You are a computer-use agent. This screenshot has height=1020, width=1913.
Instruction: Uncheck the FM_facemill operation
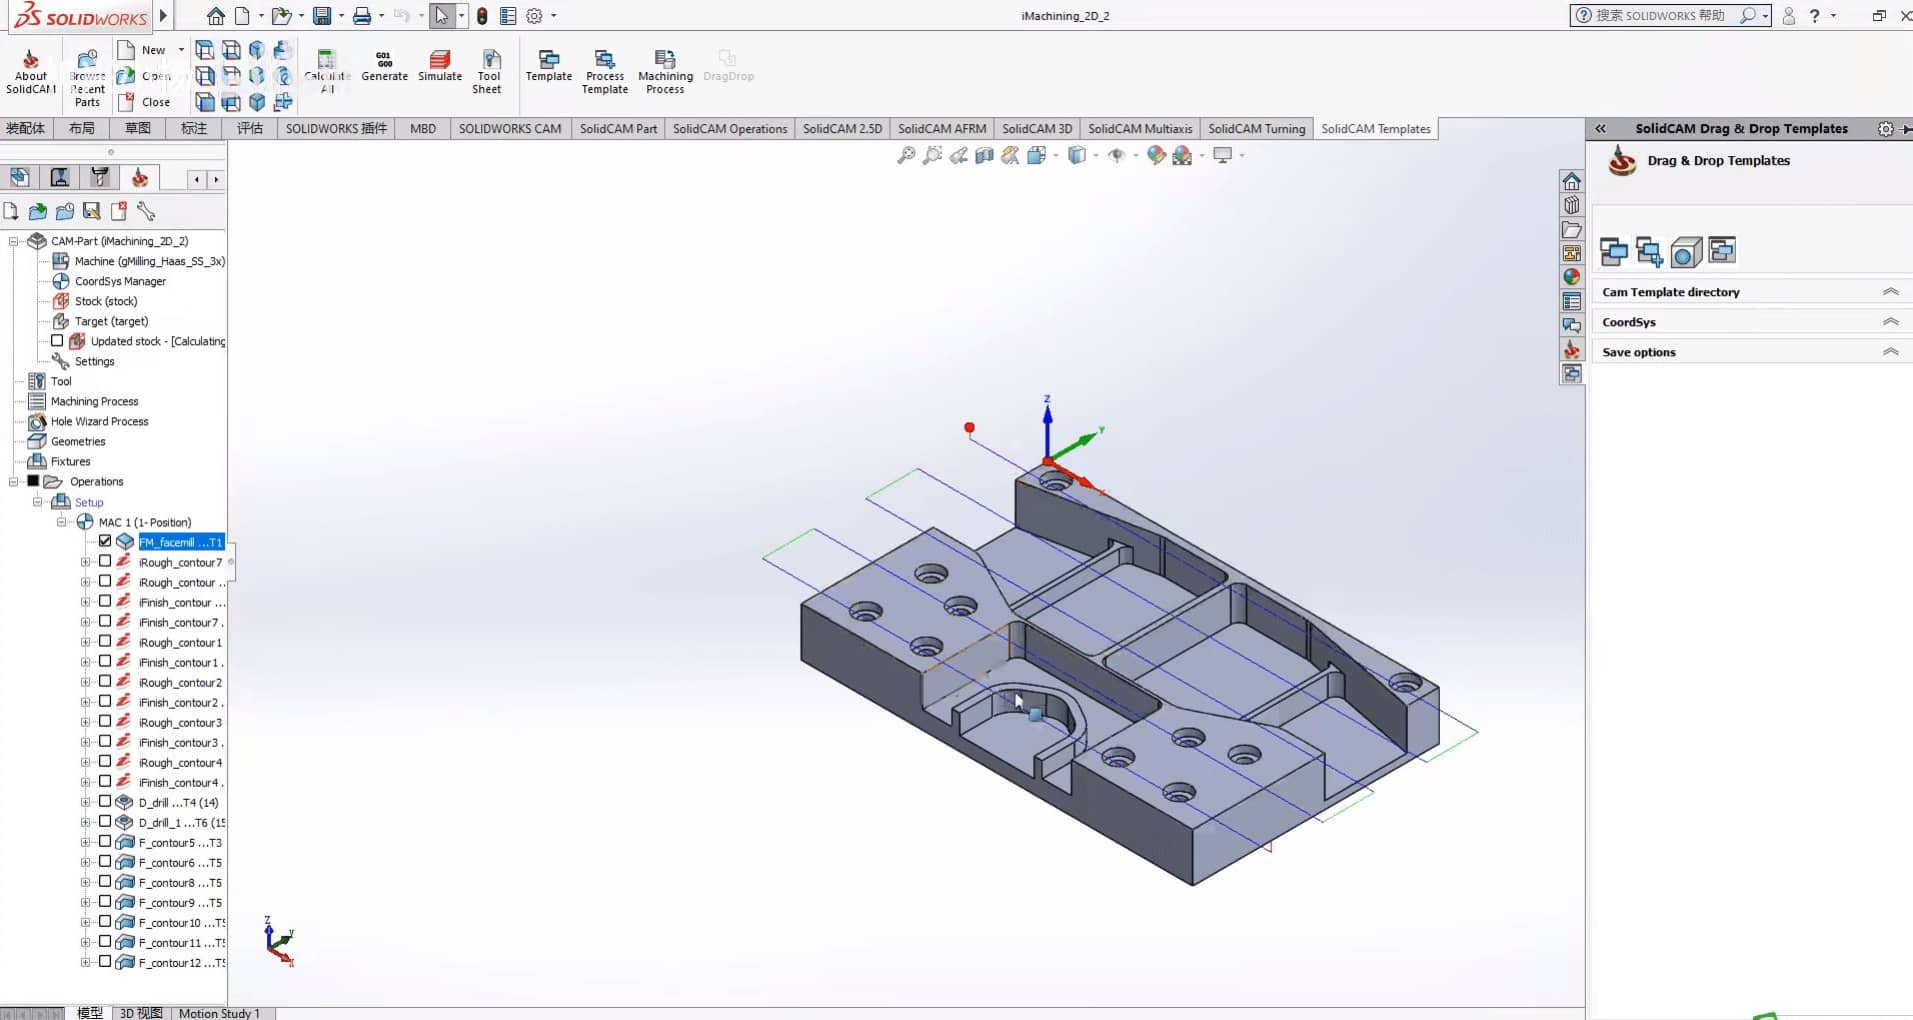point(104,541)
